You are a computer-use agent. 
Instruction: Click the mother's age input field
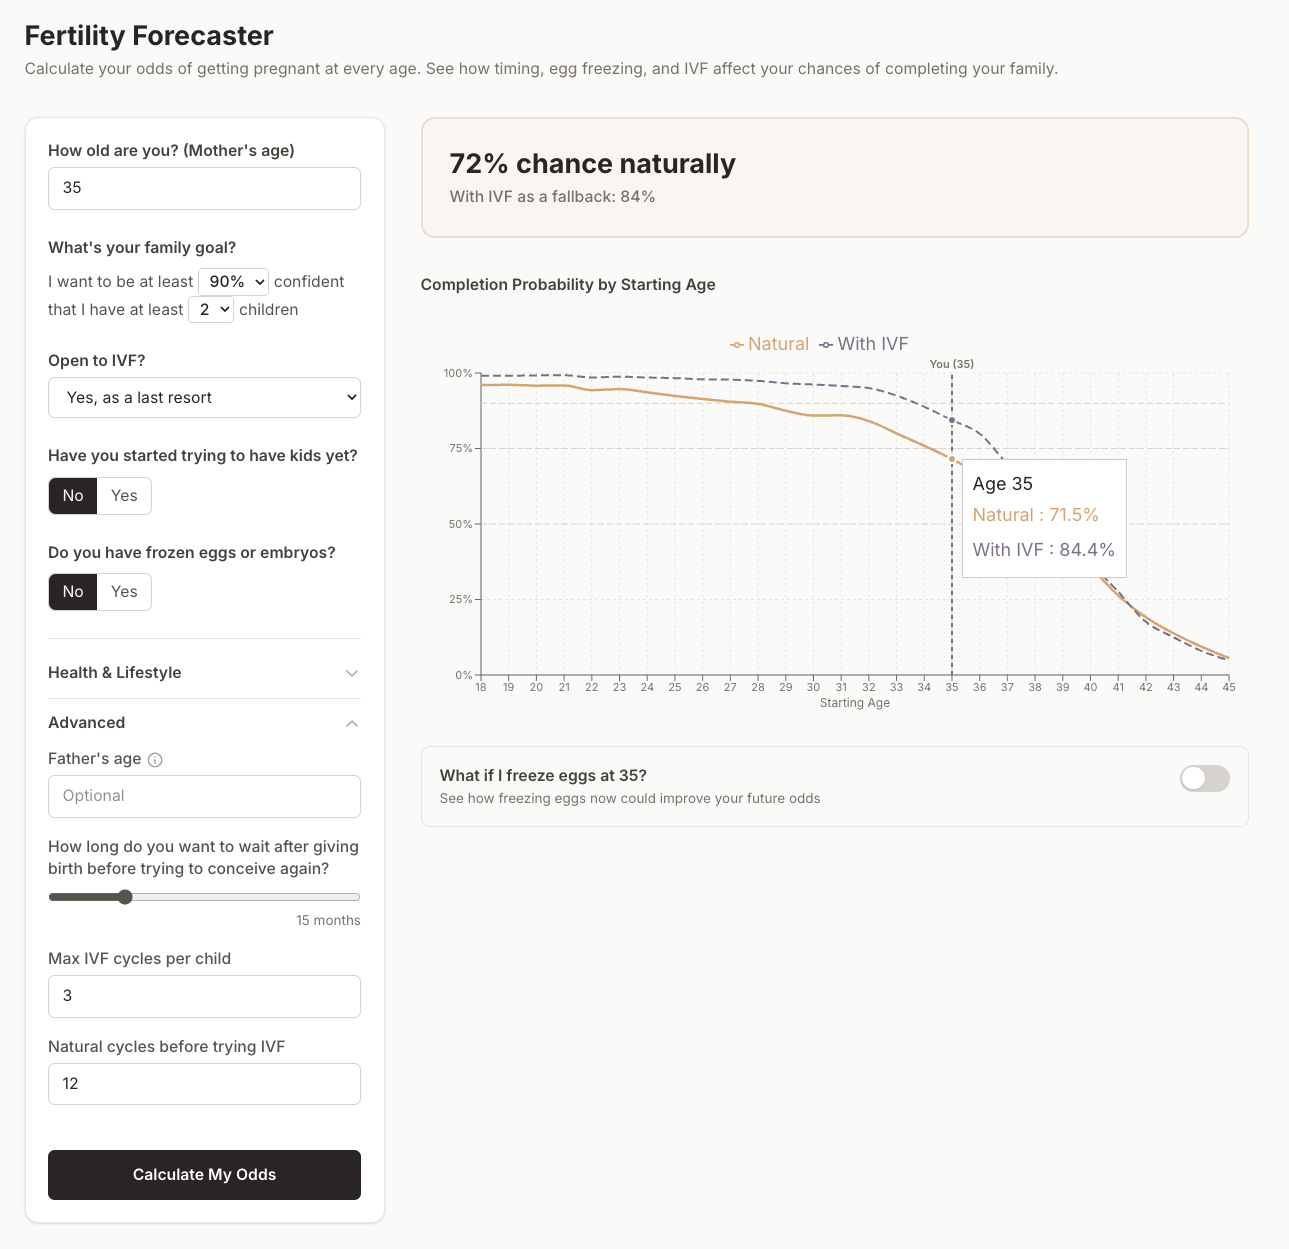pyautogui.click(x=204, y=188)
